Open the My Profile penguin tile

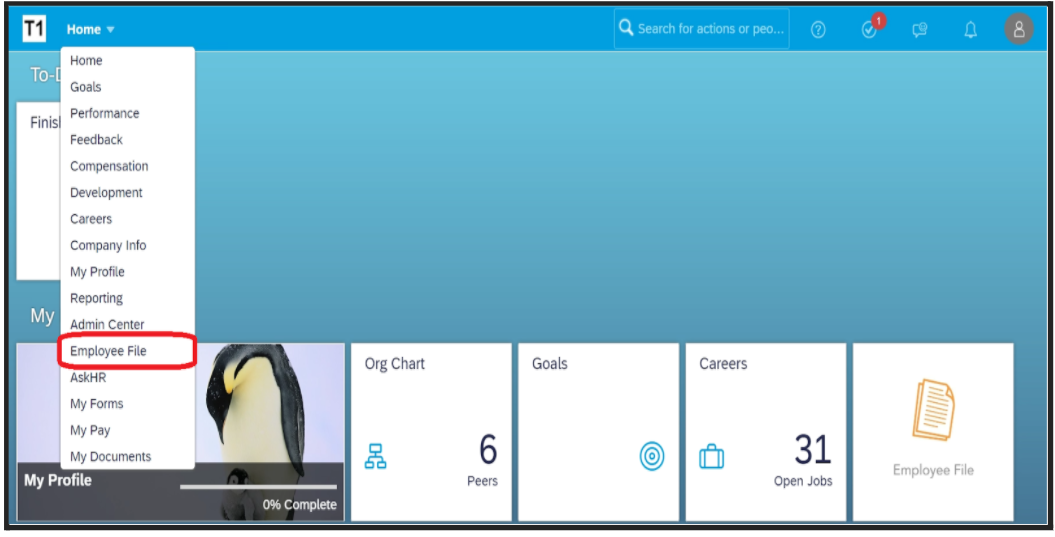click(x=270, y=420)
